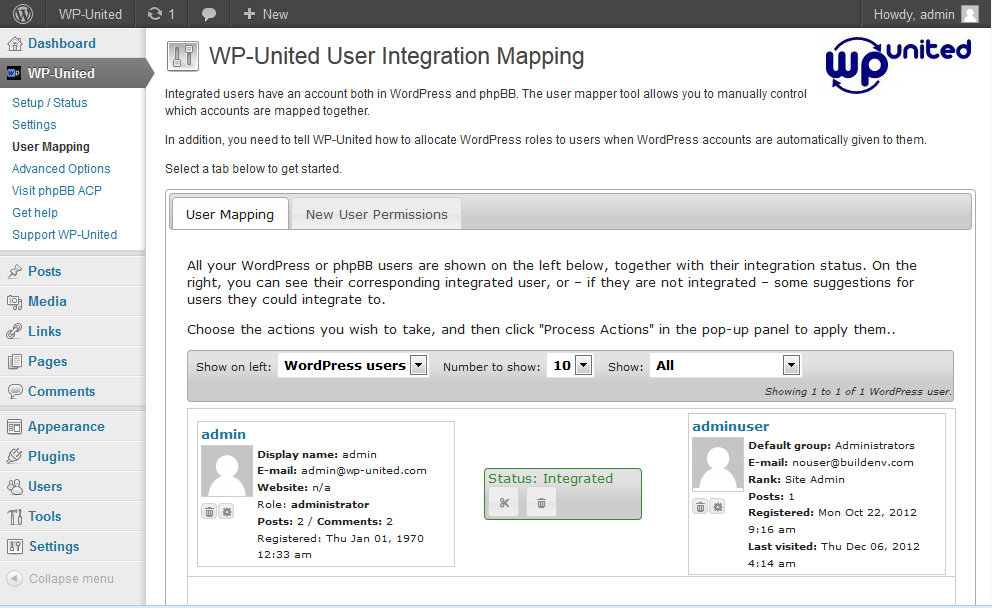Image resolution: width=992 pixels, height=608 pixels.
Task: Click the Status: Integrated label
Action: click(550, 478)
